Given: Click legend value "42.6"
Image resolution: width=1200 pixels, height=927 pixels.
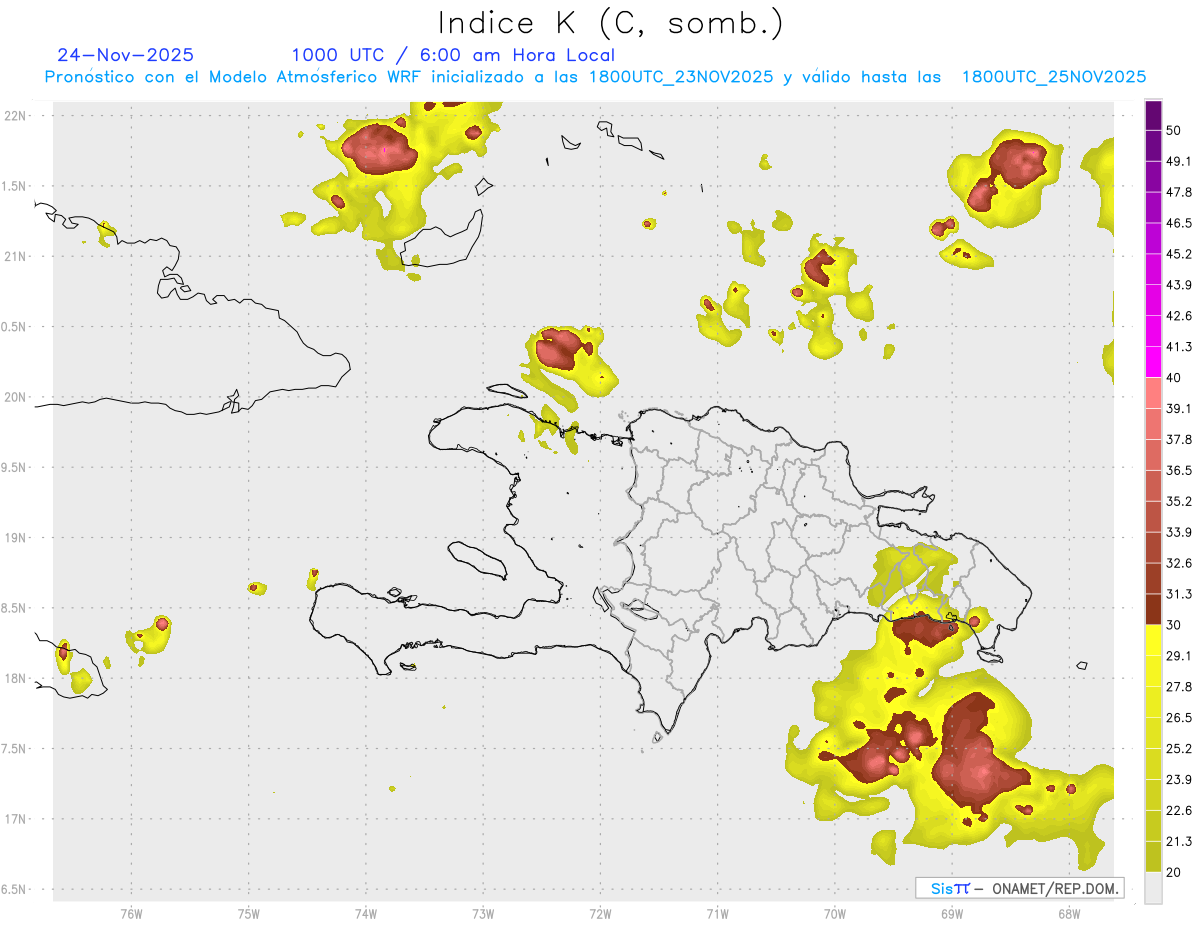Looking at the screenshot, I should point(1179,316).
